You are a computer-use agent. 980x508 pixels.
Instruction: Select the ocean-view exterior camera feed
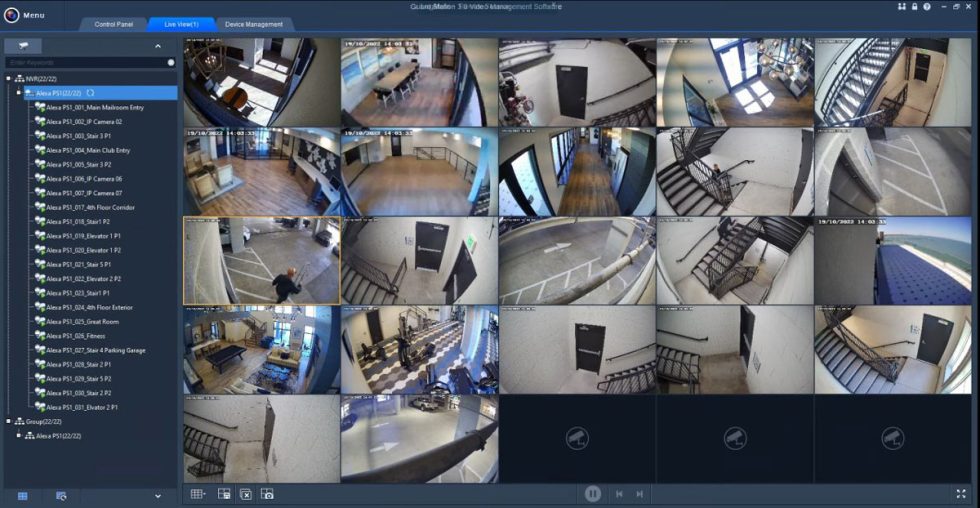[x=893, y=261]
